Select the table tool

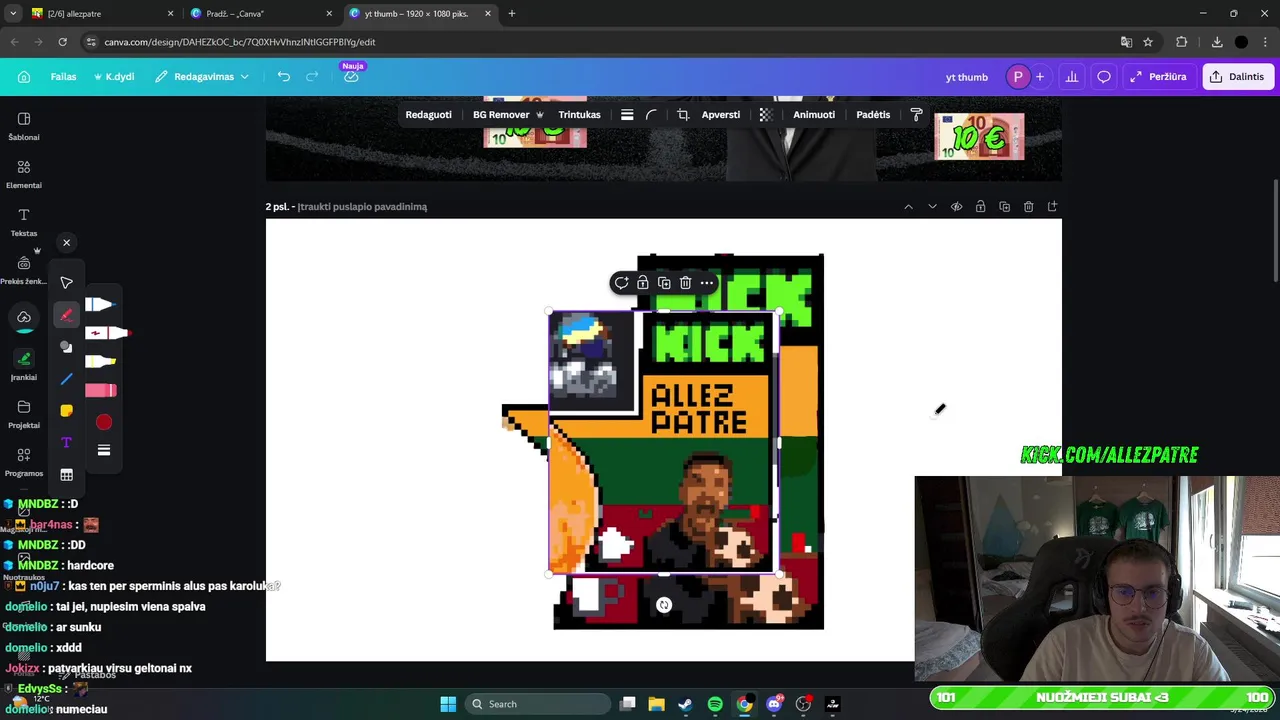[x=67, y=475]
